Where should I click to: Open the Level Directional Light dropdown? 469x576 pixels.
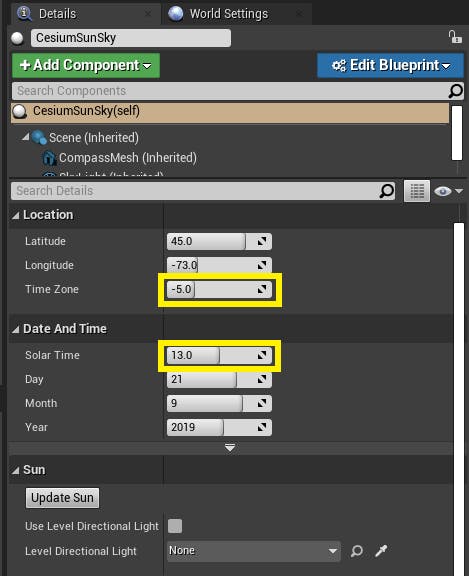(253, 551)
